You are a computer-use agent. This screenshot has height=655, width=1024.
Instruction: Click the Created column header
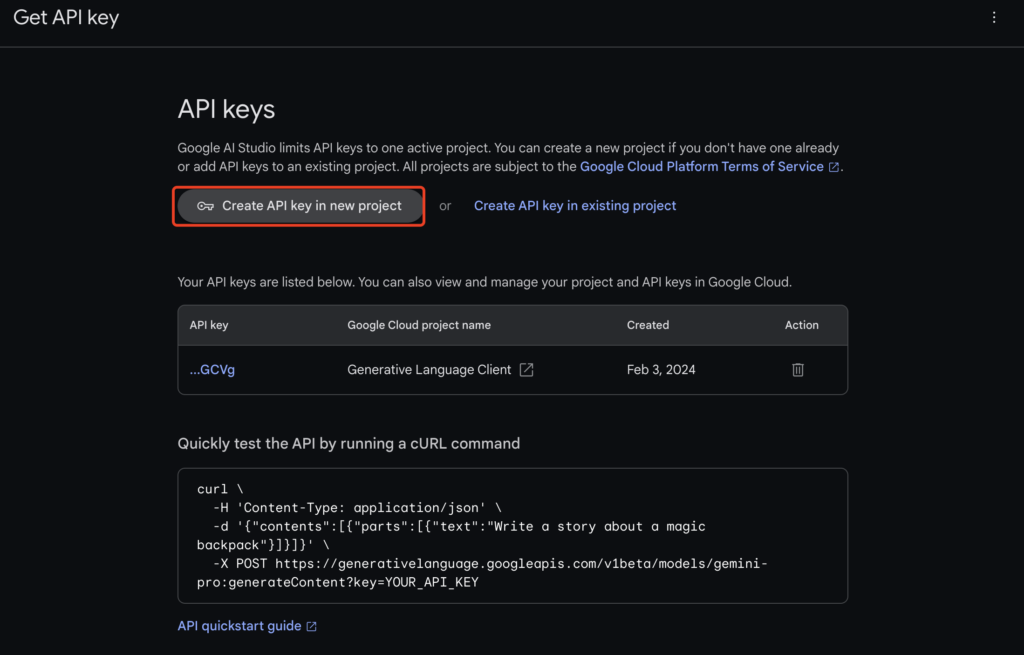click(x=648, y=325)
